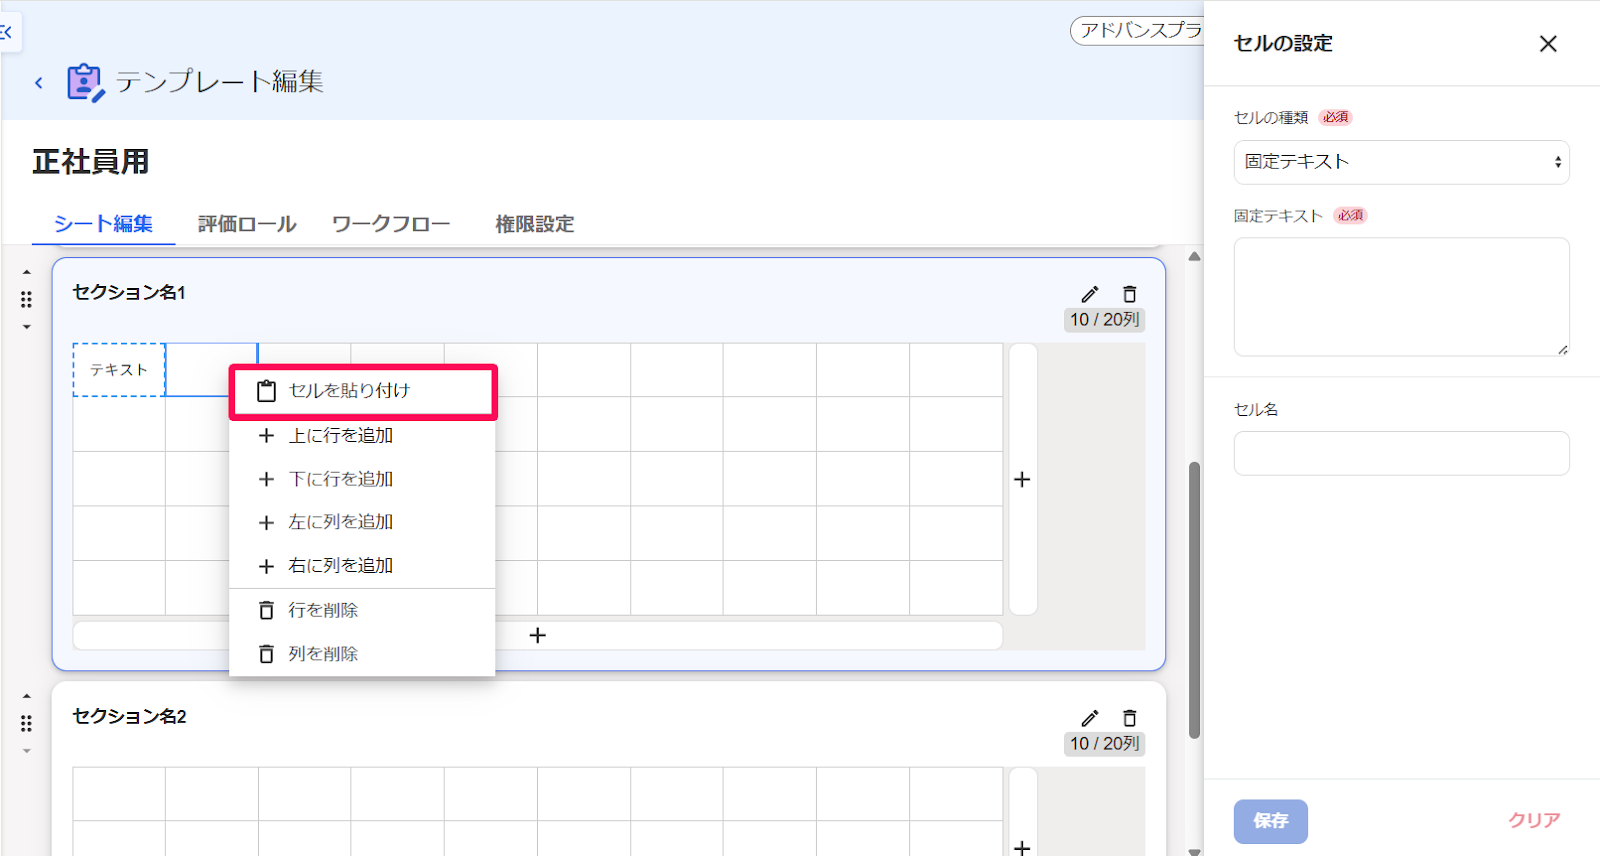Open the 権限設定 tab
This screenshot has width=1600, height=856.
click(535, 224)
